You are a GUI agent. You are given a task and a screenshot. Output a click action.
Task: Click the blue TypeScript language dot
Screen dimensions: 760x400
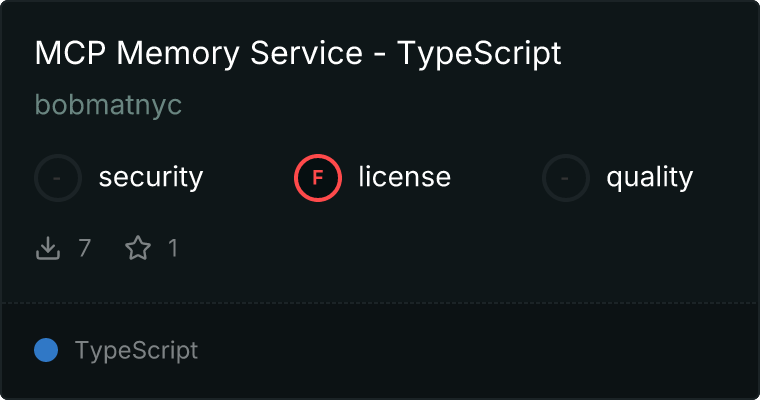click(x=45, y=350)
